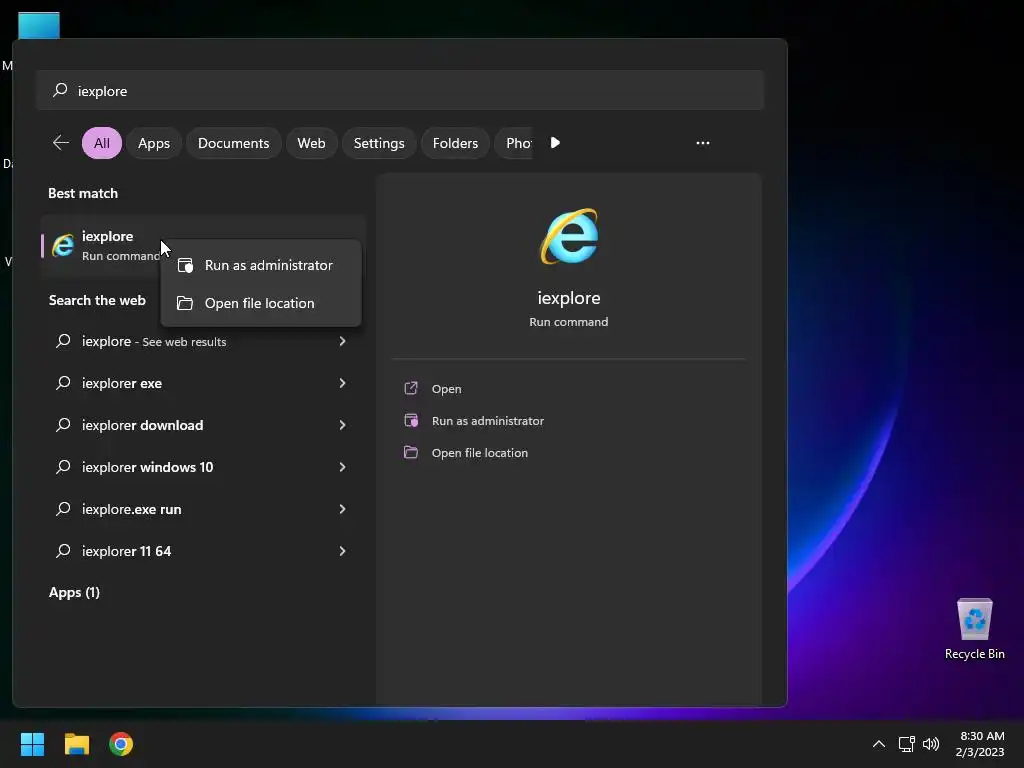The height and width of the screenshot is (768, 1024).
Task: Click search icon next to iexplorer windows 10
Action: (x=63, y=466)
